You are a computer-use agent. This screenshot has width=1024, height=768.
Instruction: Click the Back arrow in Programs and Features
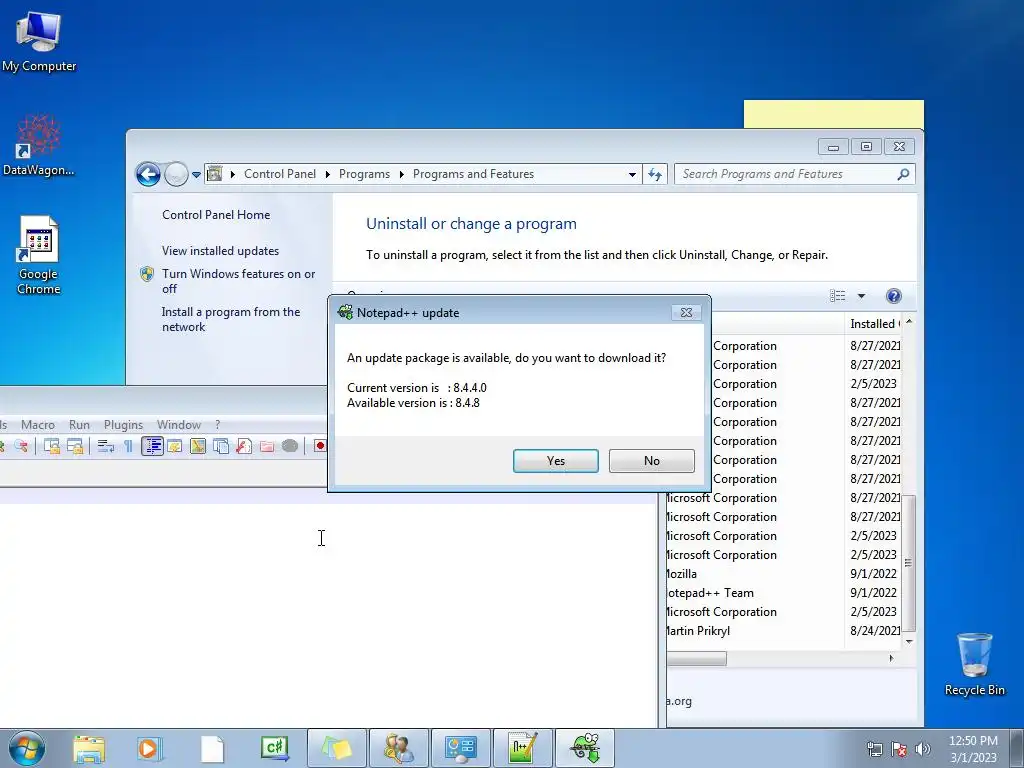[148, 174]
